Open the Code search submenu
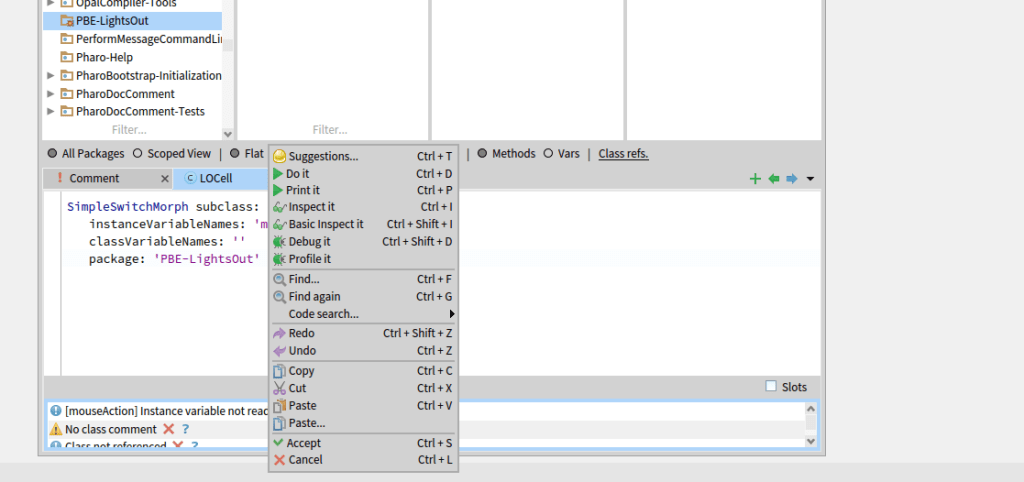 tap(323, 314)
